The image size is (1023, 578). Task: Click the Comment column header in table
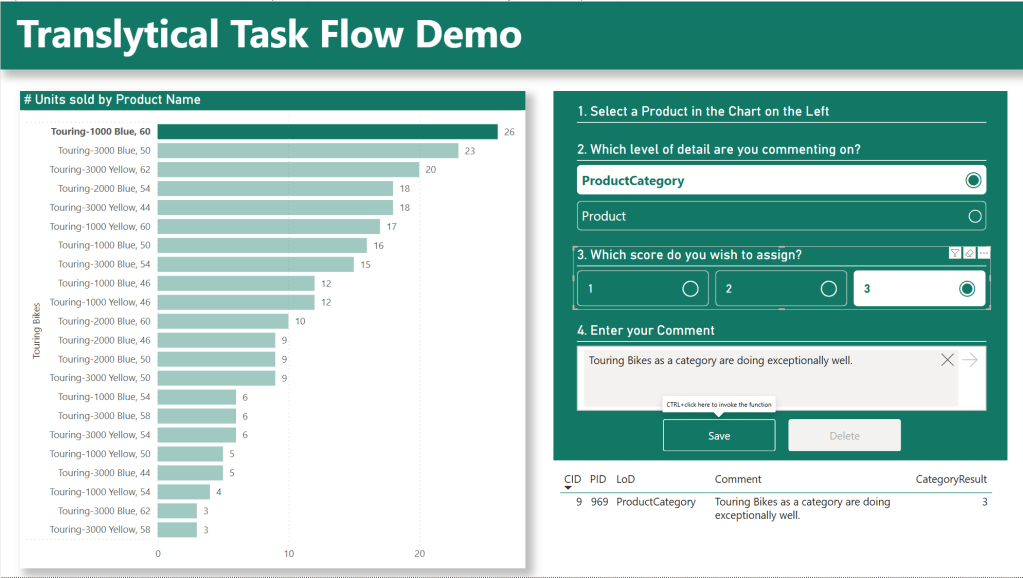(738, 479)
